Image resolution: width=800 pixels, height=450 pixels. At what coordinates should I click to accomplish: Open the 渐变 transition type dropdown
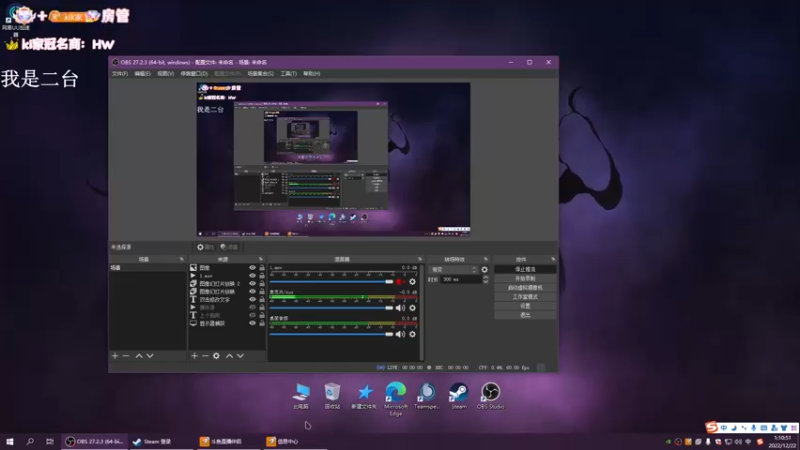pos(454,269)
